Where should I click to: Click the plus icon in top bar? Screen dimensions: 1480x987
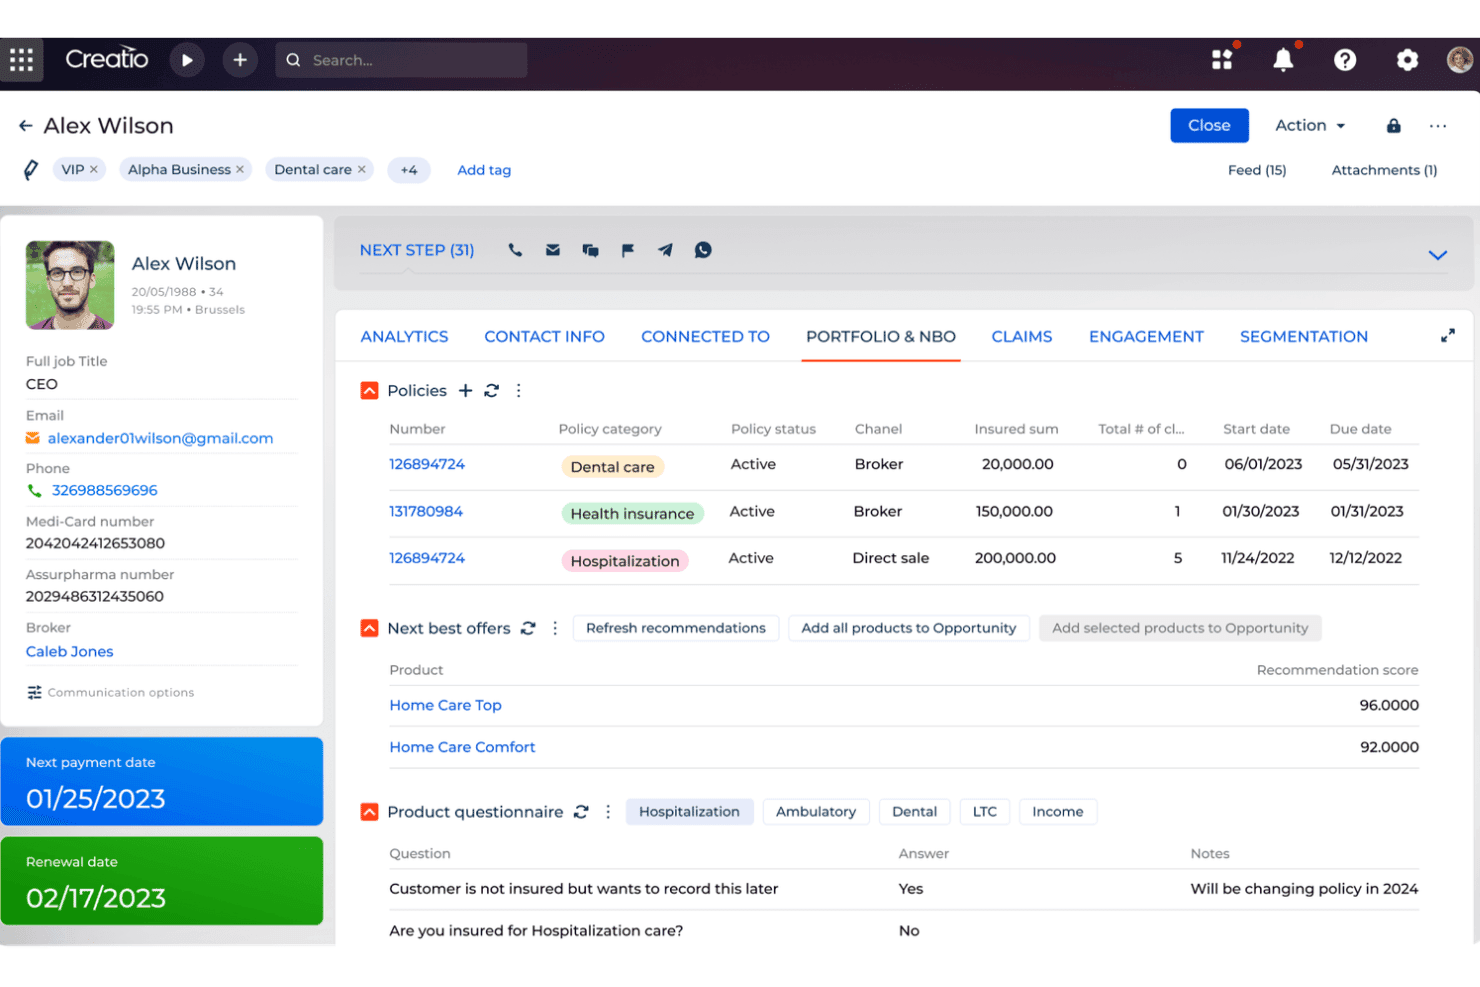[x=240, y=60]
